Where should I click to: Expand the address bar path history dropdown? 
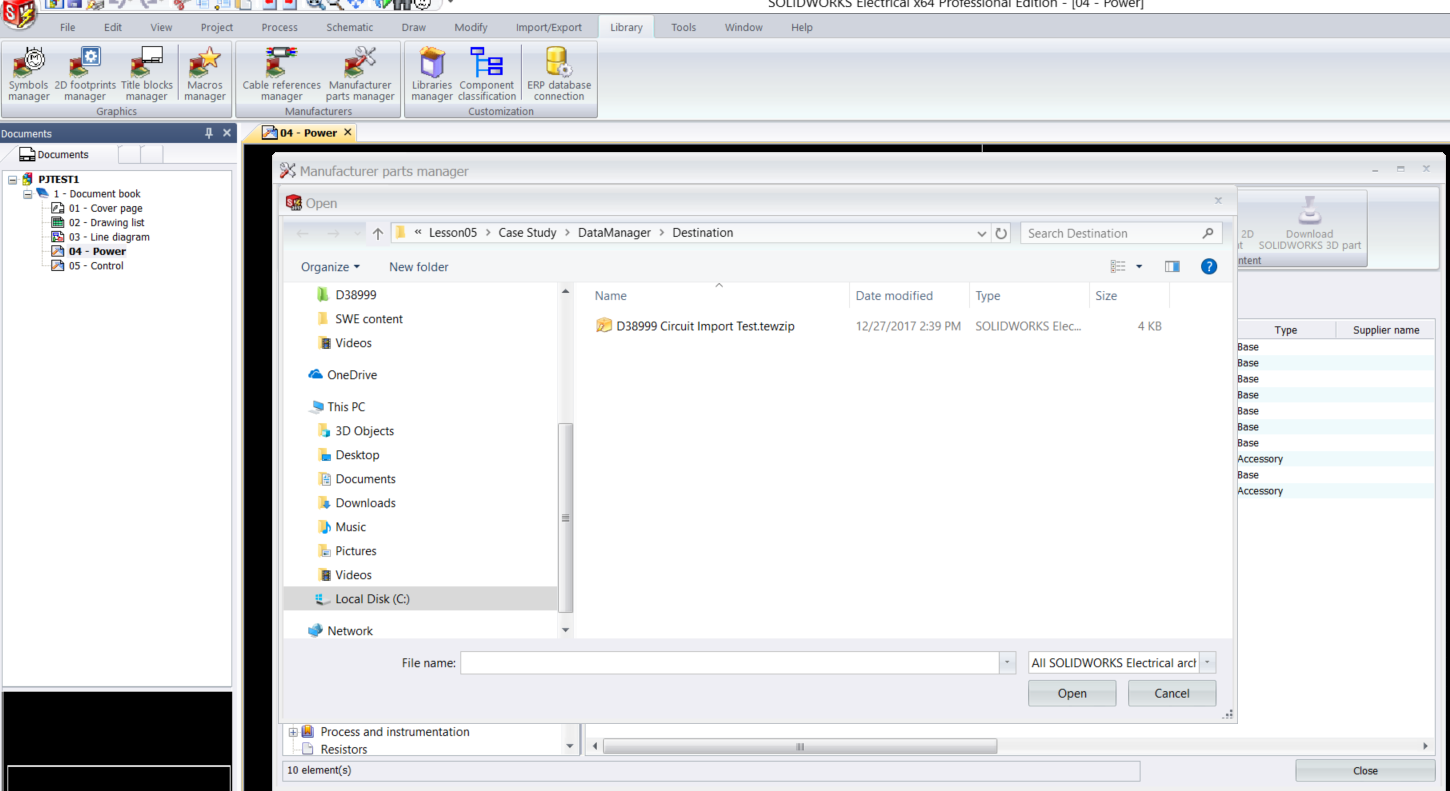click(x=982, y=233)
